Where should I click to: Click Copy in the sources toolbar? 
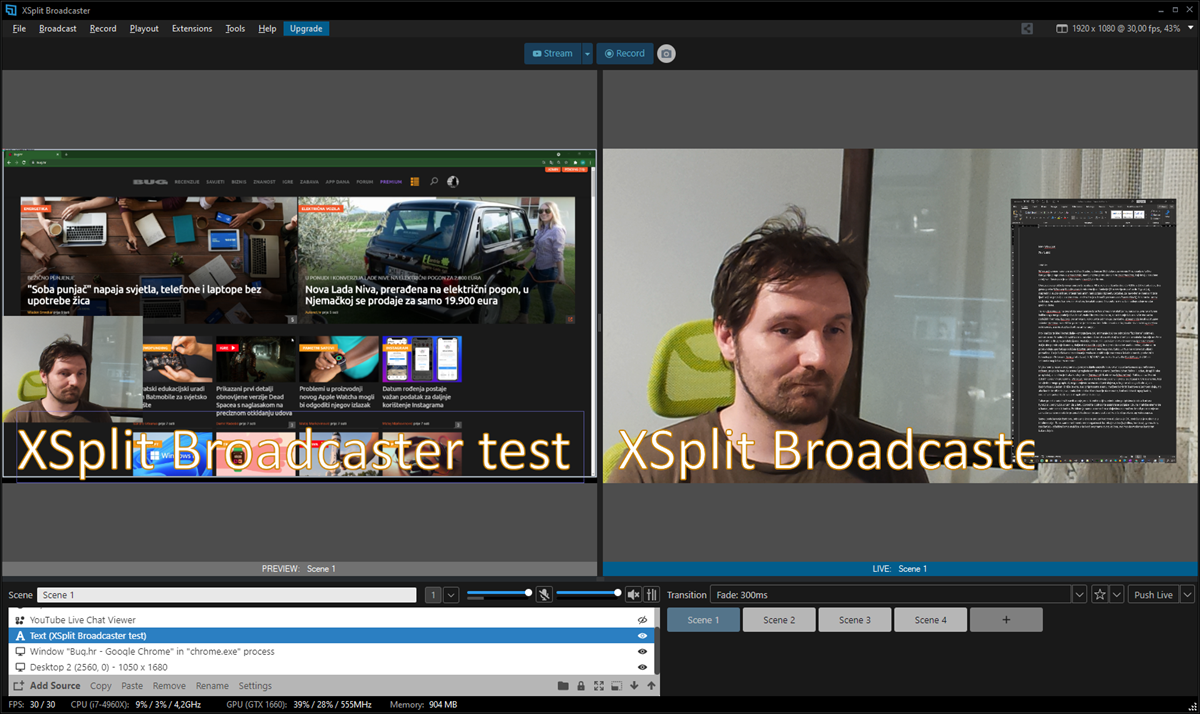(x=101, y=686)
